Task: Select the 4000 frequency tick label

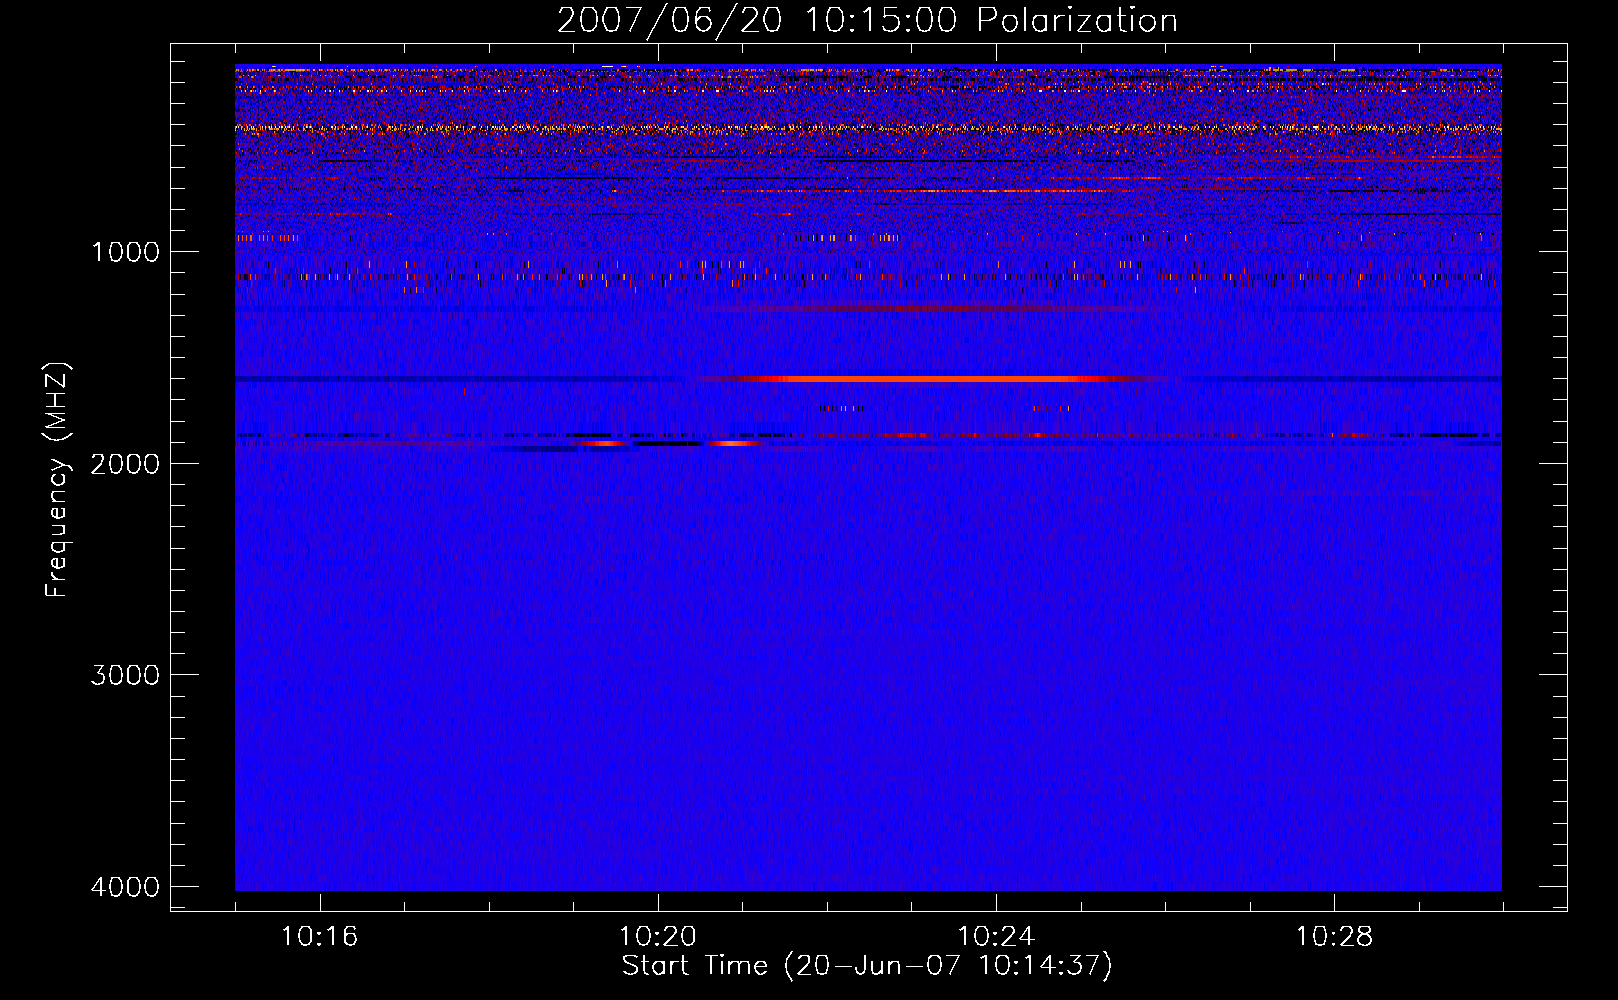Action: (x=125, y=887)
